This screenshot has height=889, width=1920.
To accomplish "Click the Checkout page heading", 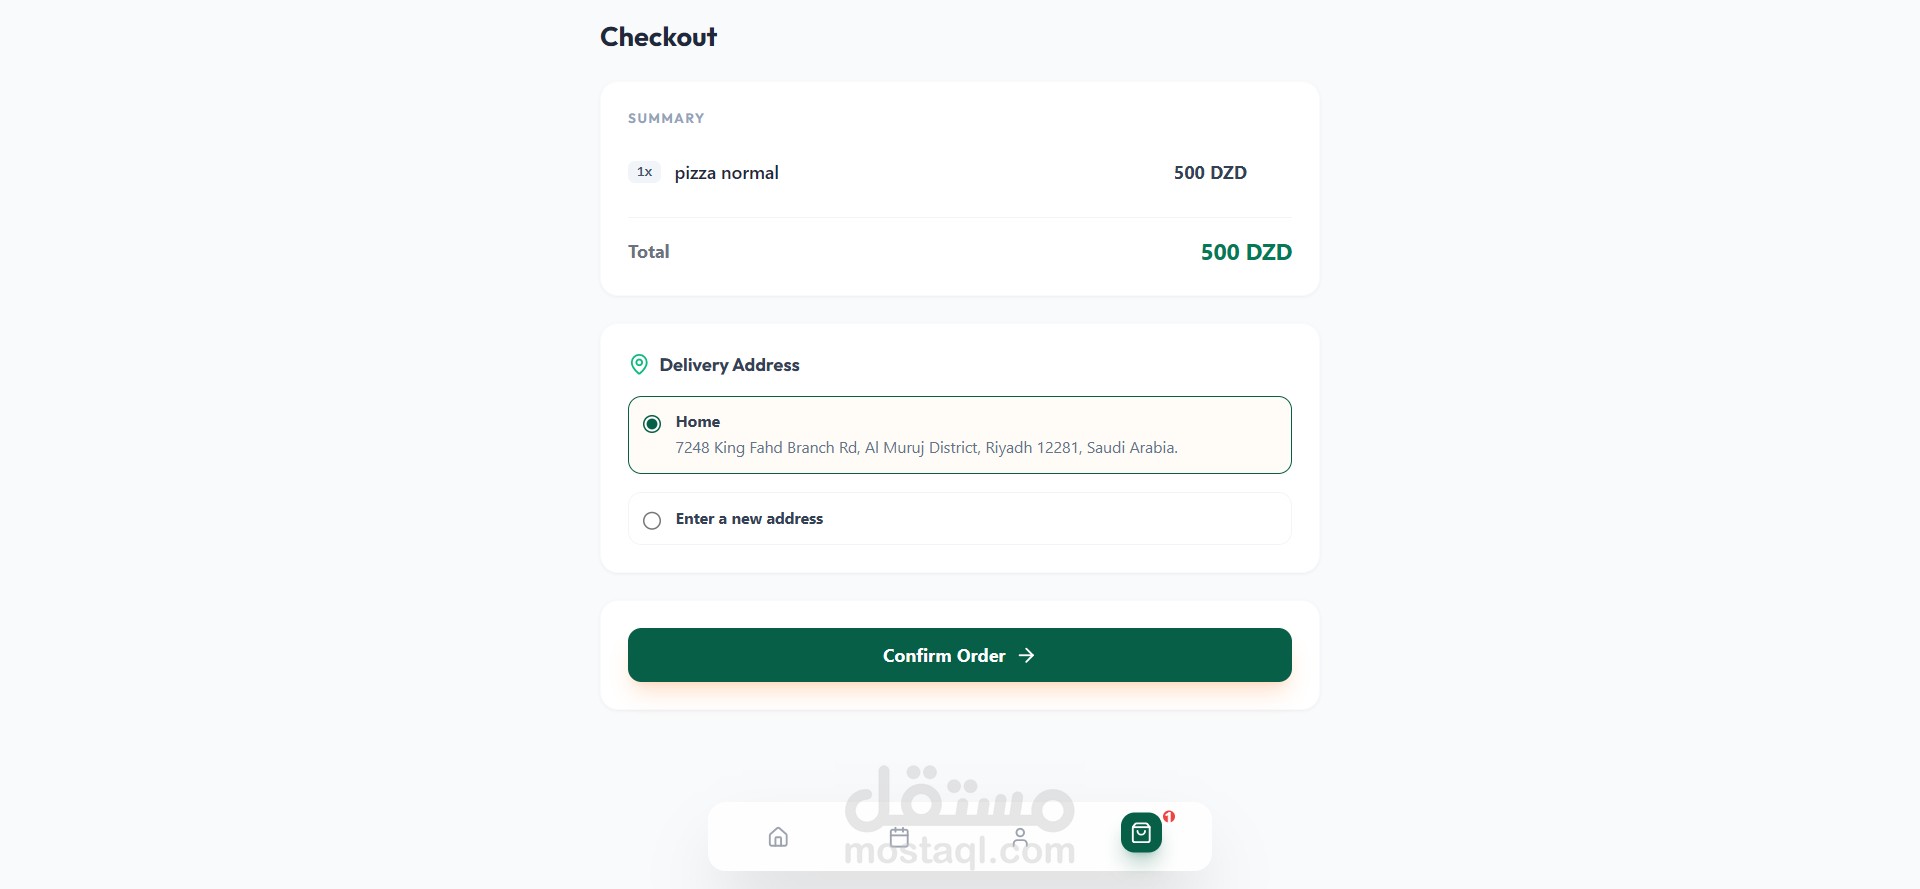I will tap(658, 37).
